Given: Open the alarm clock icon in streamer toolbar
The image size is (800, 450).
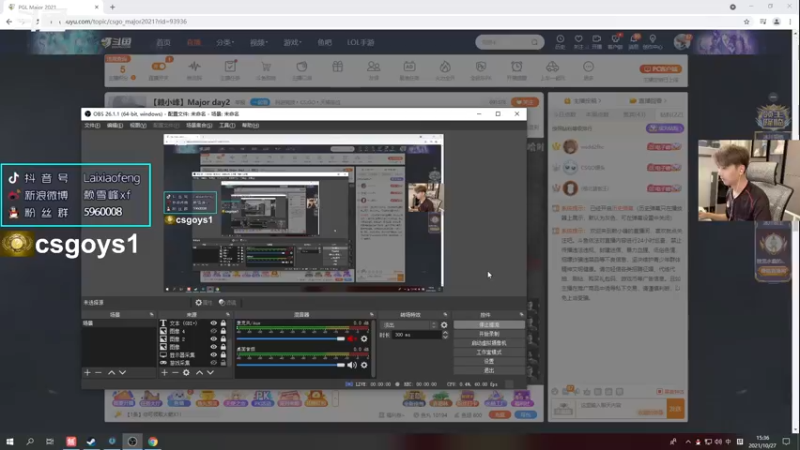Looking at the screenshot, I should click(x=516, y=67).
